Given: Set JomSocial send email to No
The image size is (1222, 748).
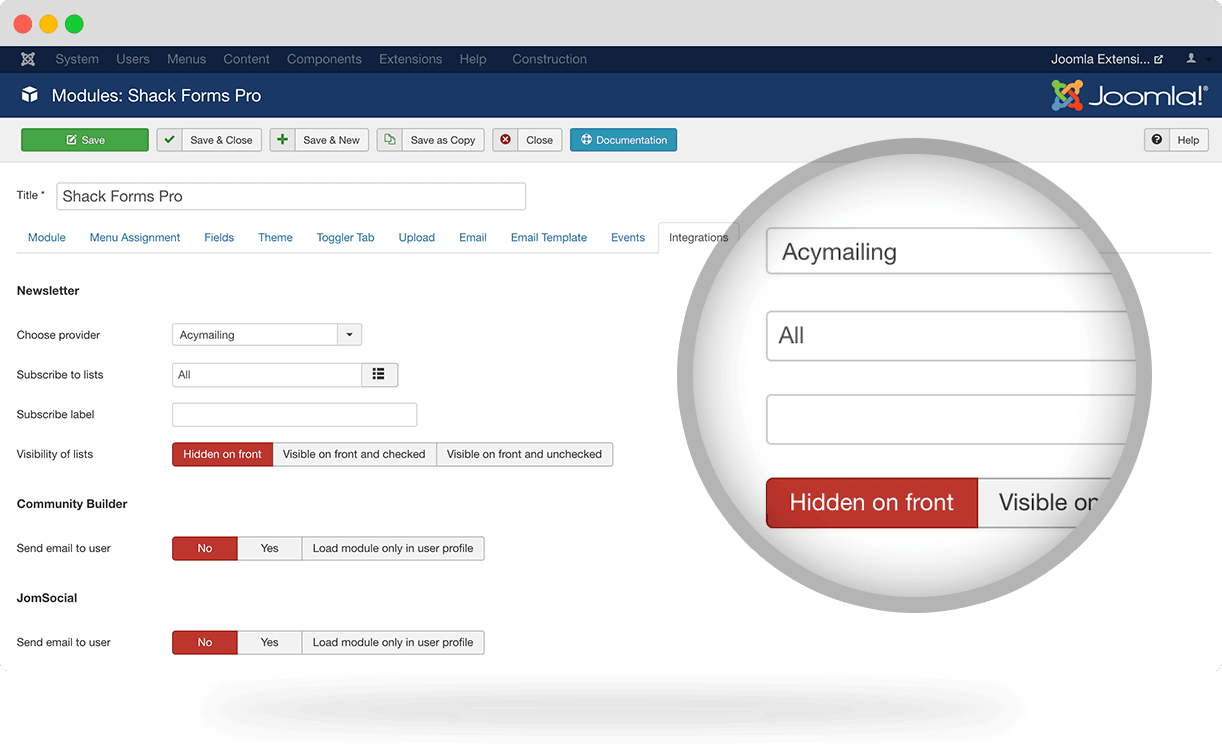Looking at the screenshot, I should [x=205, y=642].
